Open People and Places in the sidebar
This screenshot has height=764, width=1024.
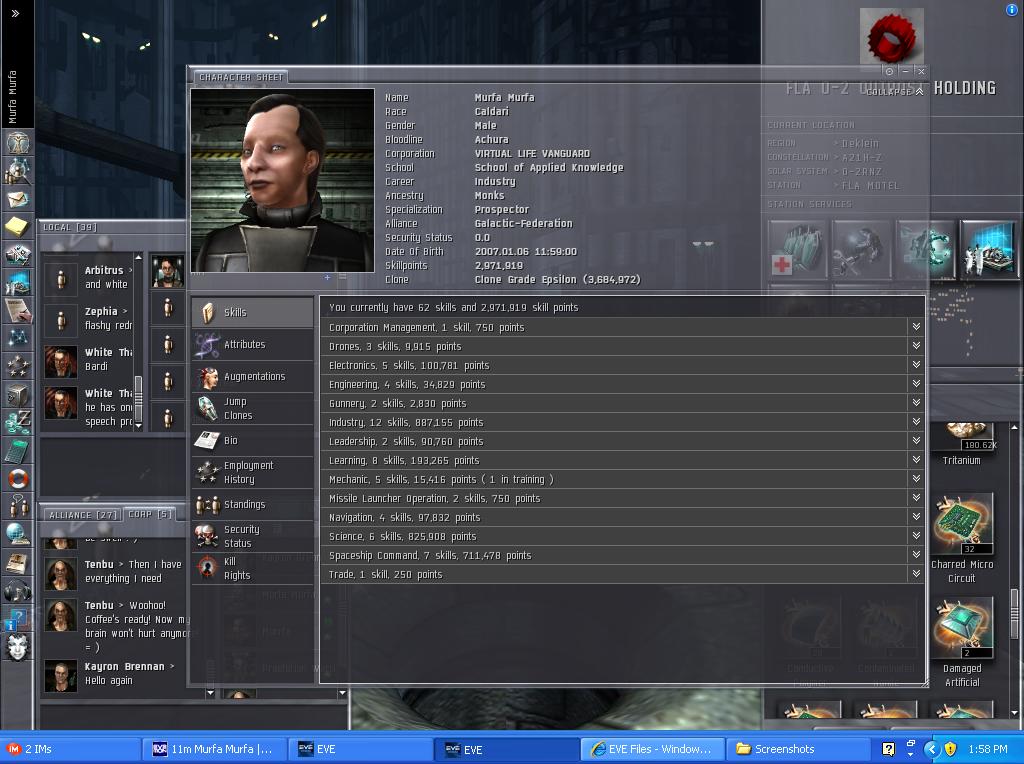18,169
